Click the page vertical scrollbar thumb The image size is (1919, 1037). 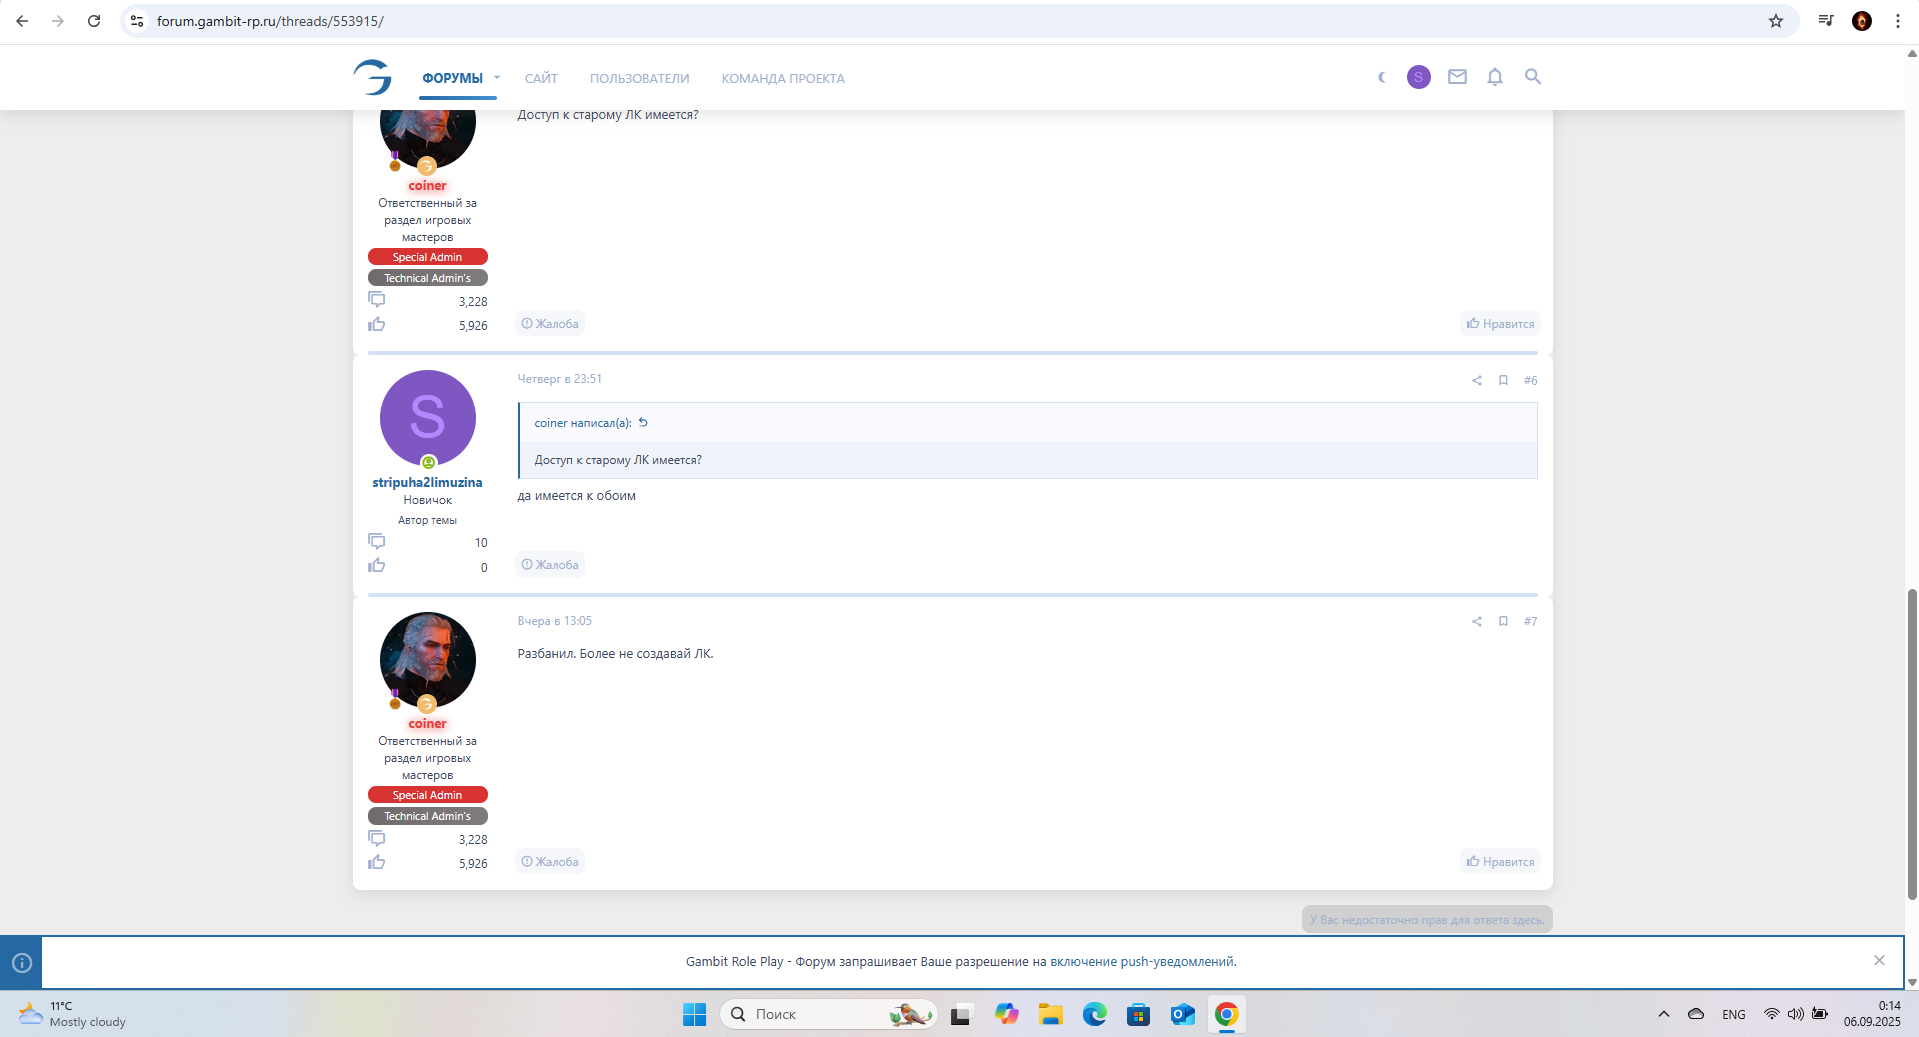[x=1912, y=744]
